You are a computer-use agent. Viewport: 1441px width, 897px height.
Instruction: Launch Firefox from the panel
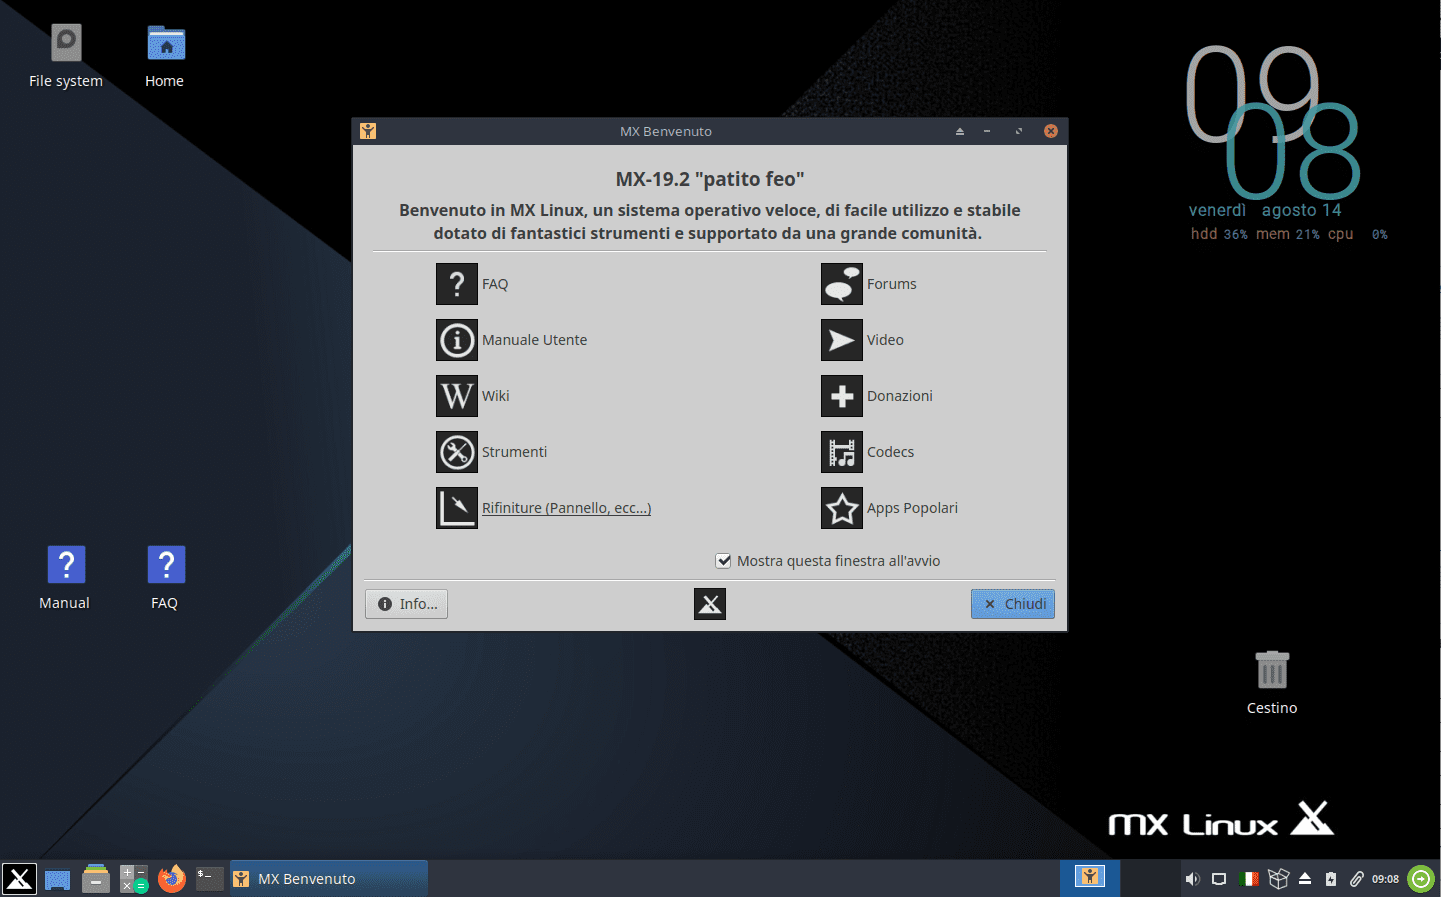click(172, 879)
